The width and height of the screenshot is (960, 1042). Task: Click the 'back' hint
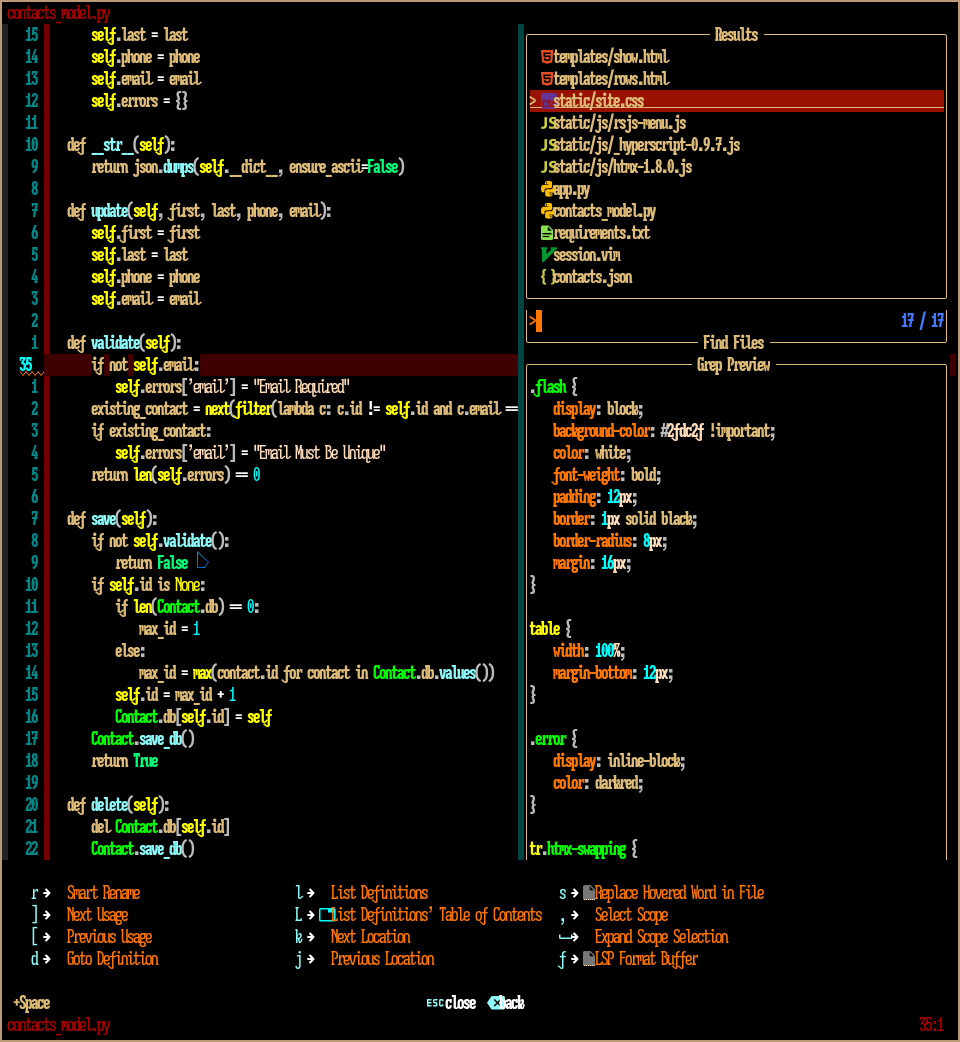(512, 1003)
